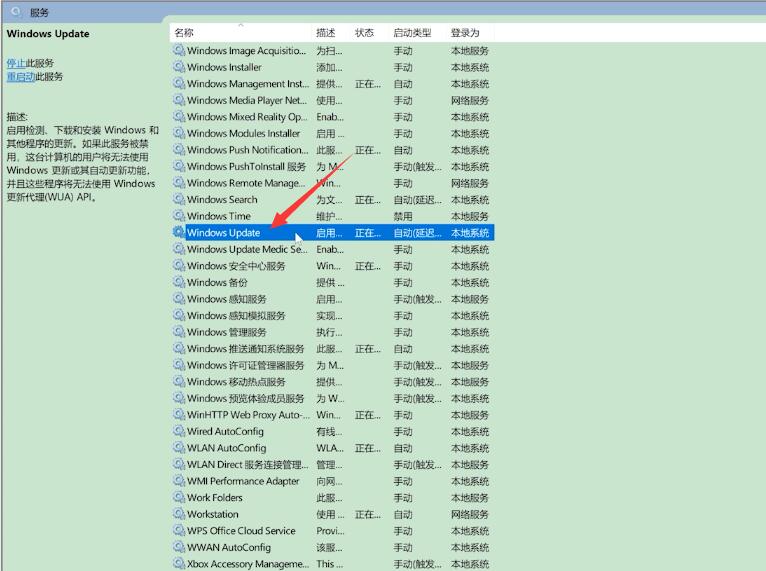Select the WMI Performance Adapter row
The height and width of the screenshot is (571, 766).
tap(243, 481)
